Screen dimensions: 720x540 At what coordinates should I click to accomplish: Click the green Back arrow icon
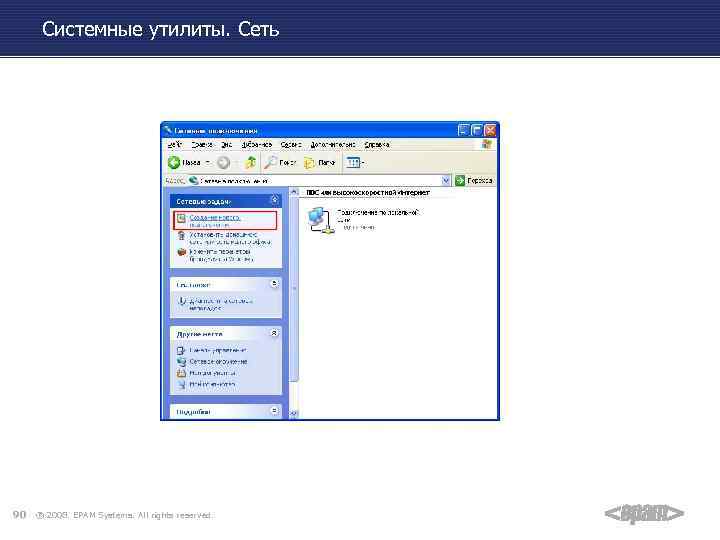[x=174, y=162]
